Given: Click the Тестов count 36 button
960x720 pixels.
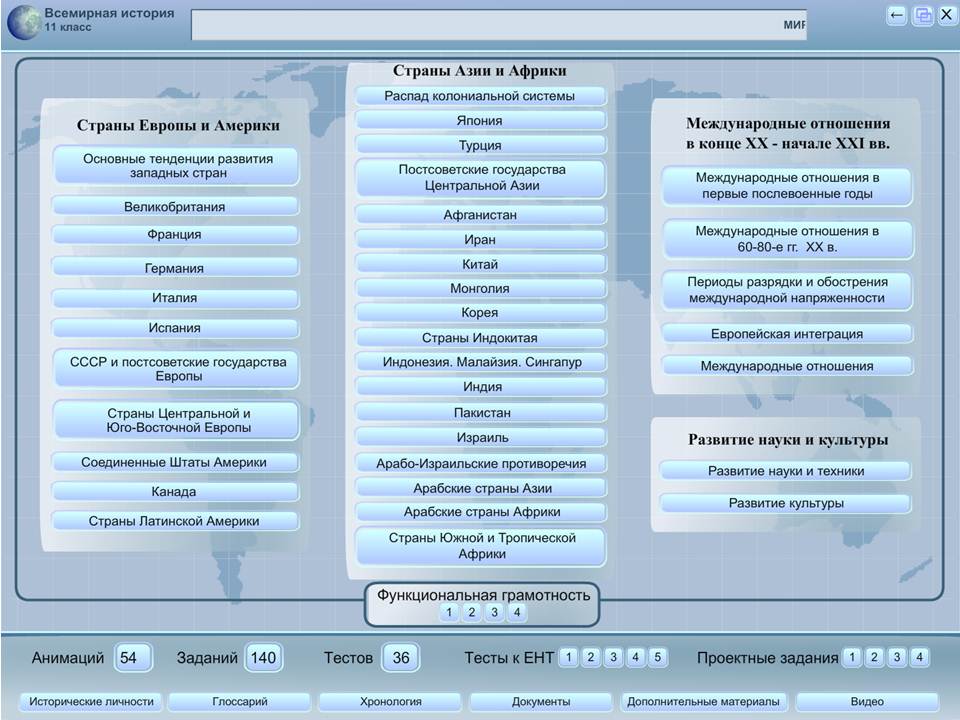Looking at the screenshot, I should (400, 658).
